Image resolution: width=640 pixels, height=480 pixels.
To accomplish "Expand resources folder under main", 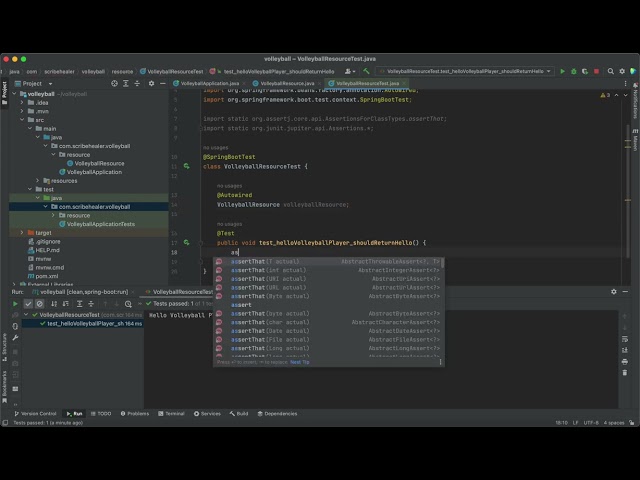I will (38, 180).
